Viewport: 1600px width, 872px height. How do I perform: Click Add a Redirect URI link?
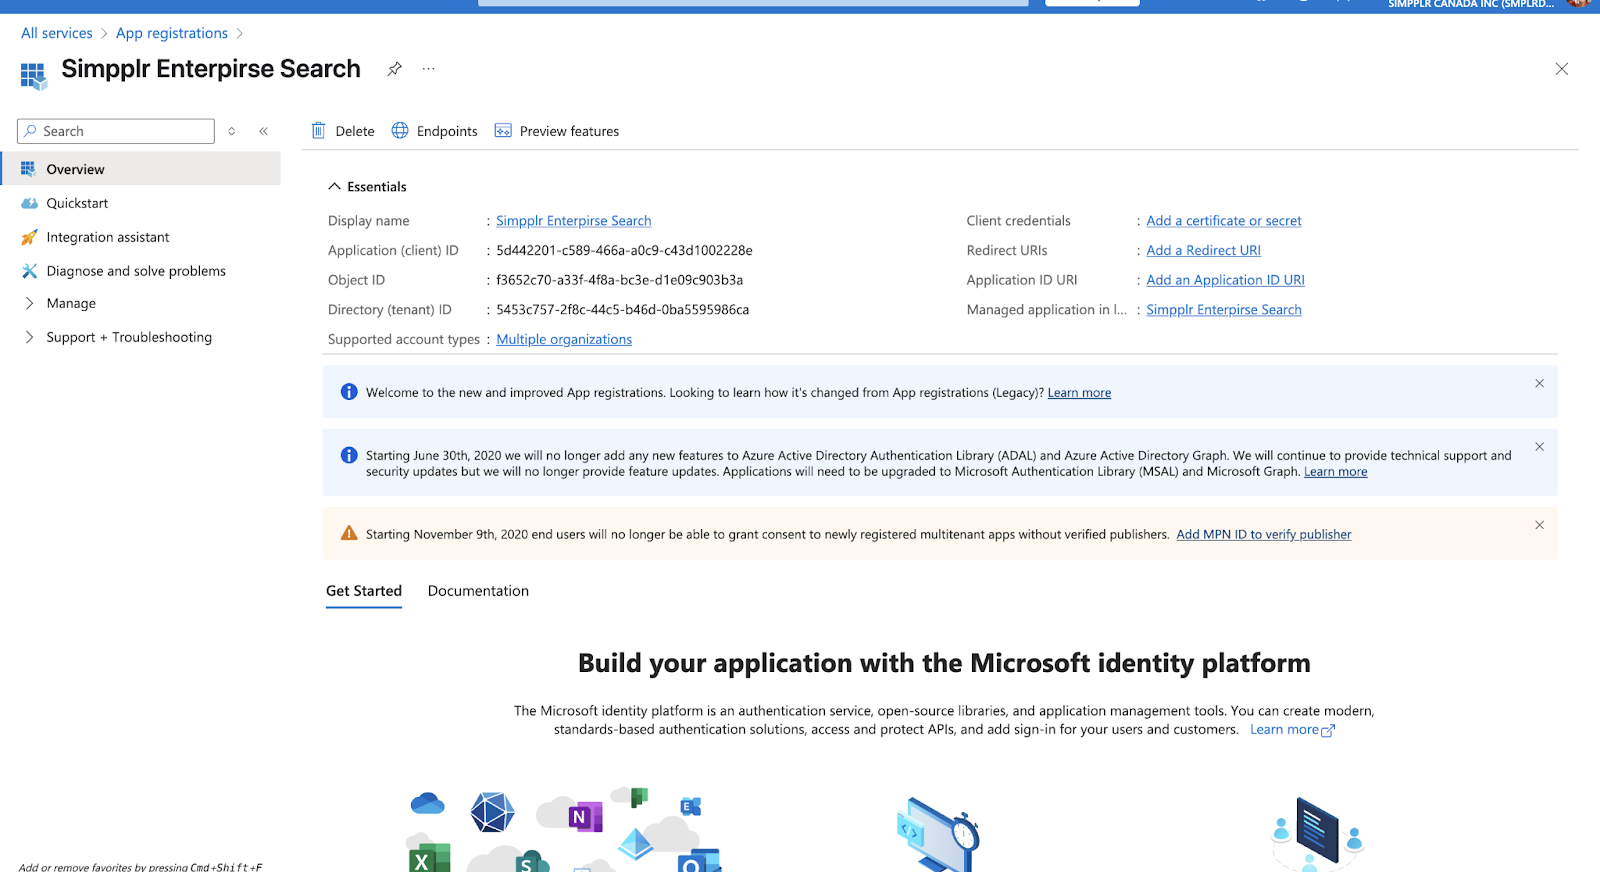coord(1203,251)
